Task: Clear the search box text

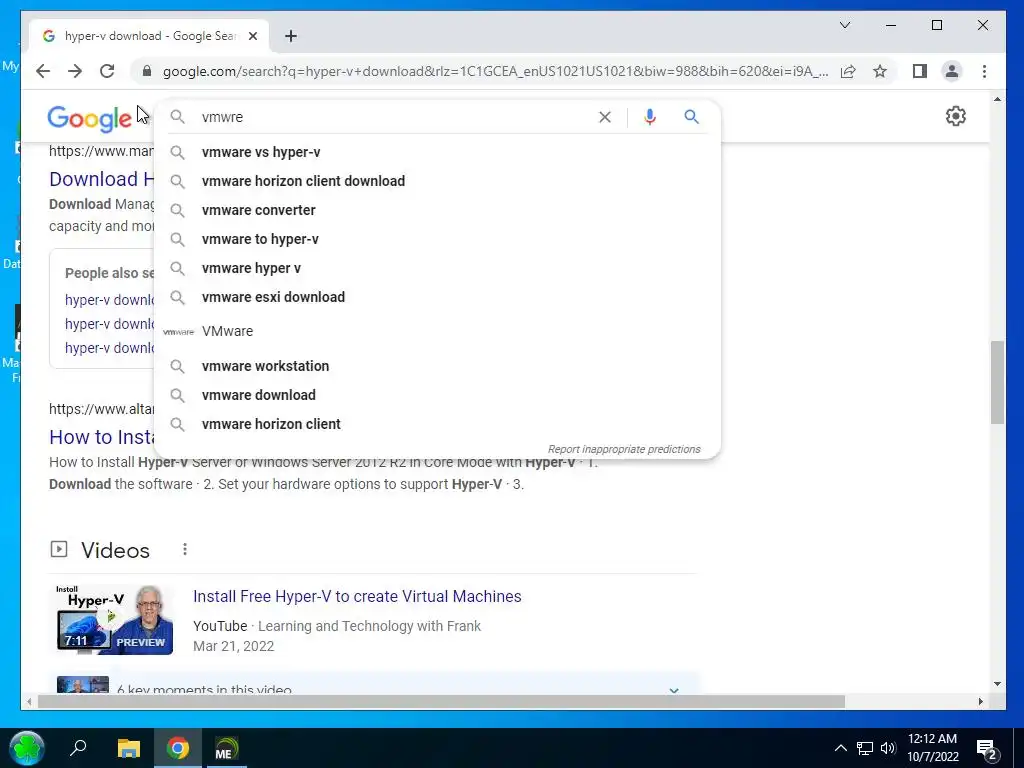Action: pyautogui.click(x=605, y=117)
